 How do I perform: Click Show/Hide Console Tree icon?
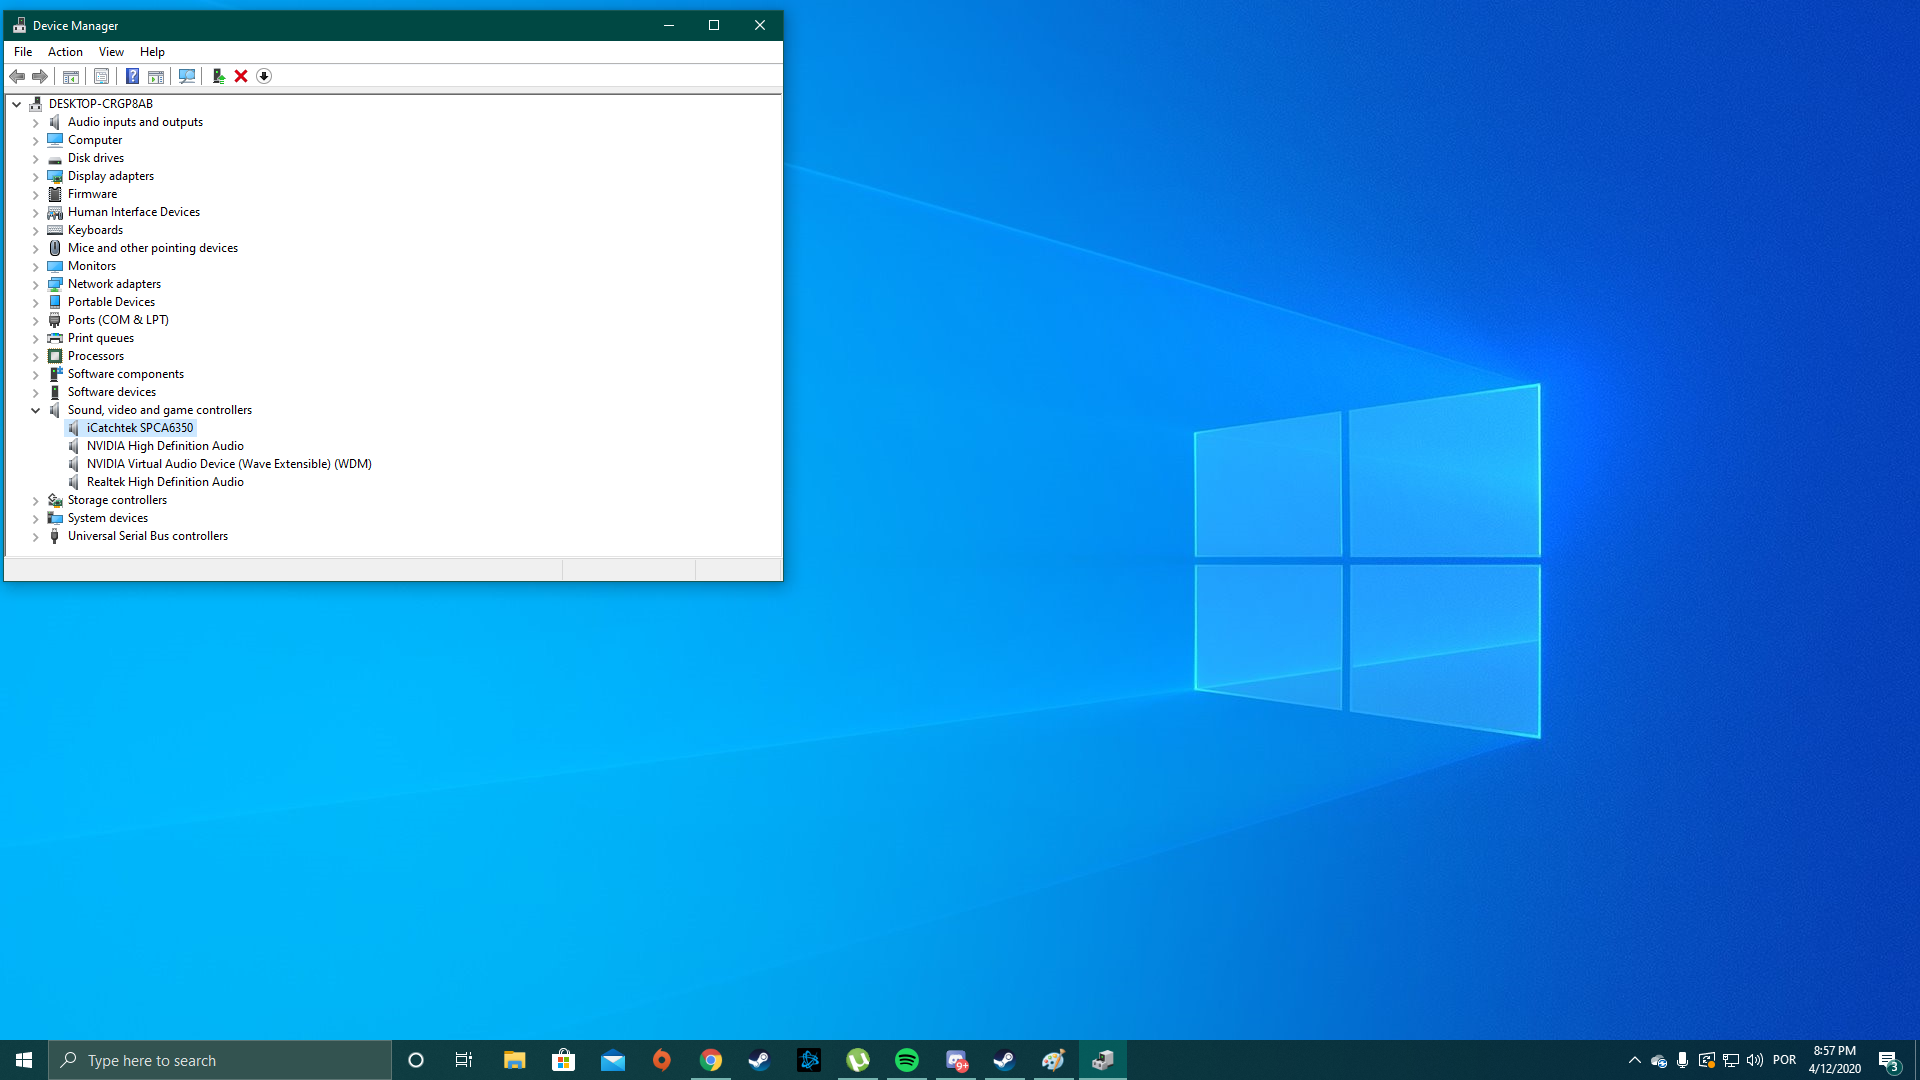[x=71, y=76]
